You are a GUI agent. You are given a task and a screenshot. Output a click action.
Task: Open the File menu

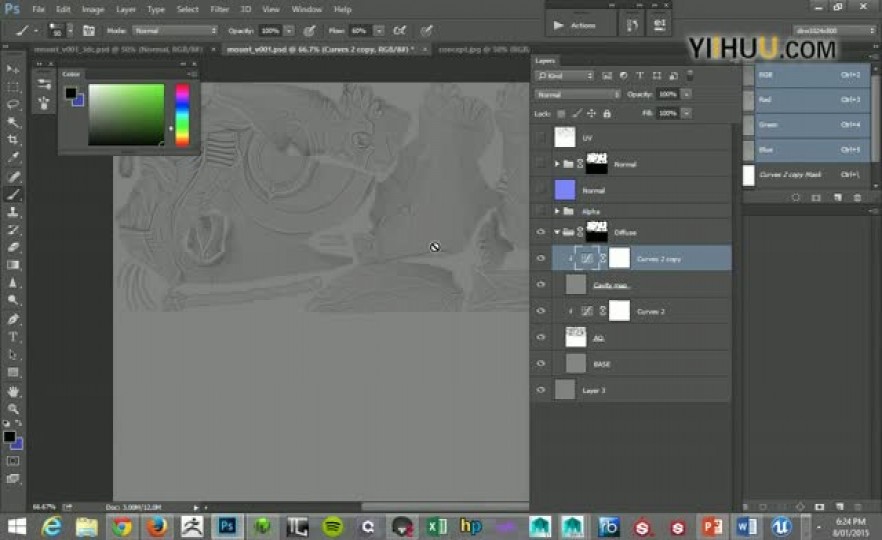pos(38,10)
